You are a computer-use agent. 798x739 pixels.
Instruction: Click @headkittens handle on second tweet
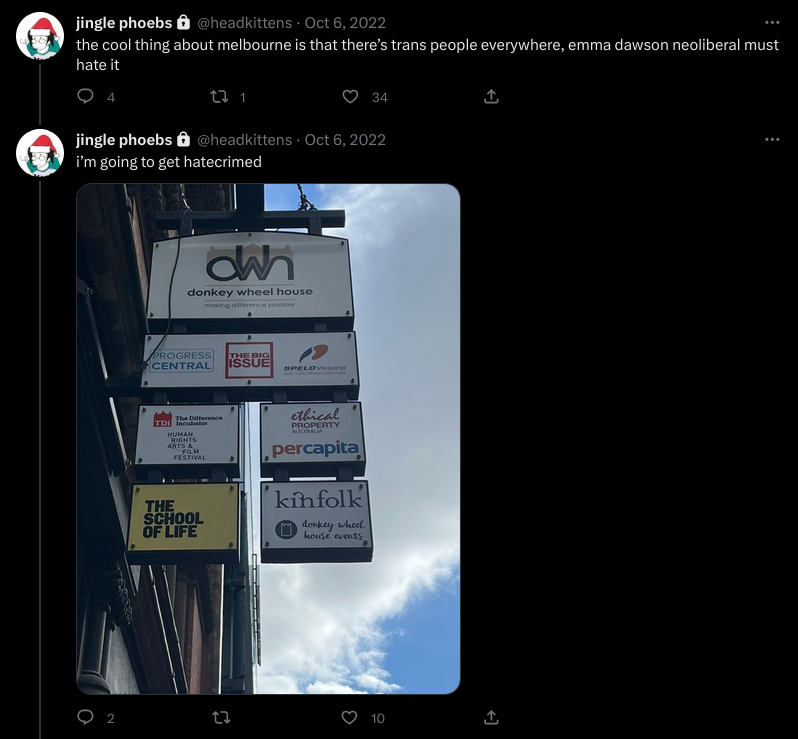pyautogui.click(x=244, y=140)
